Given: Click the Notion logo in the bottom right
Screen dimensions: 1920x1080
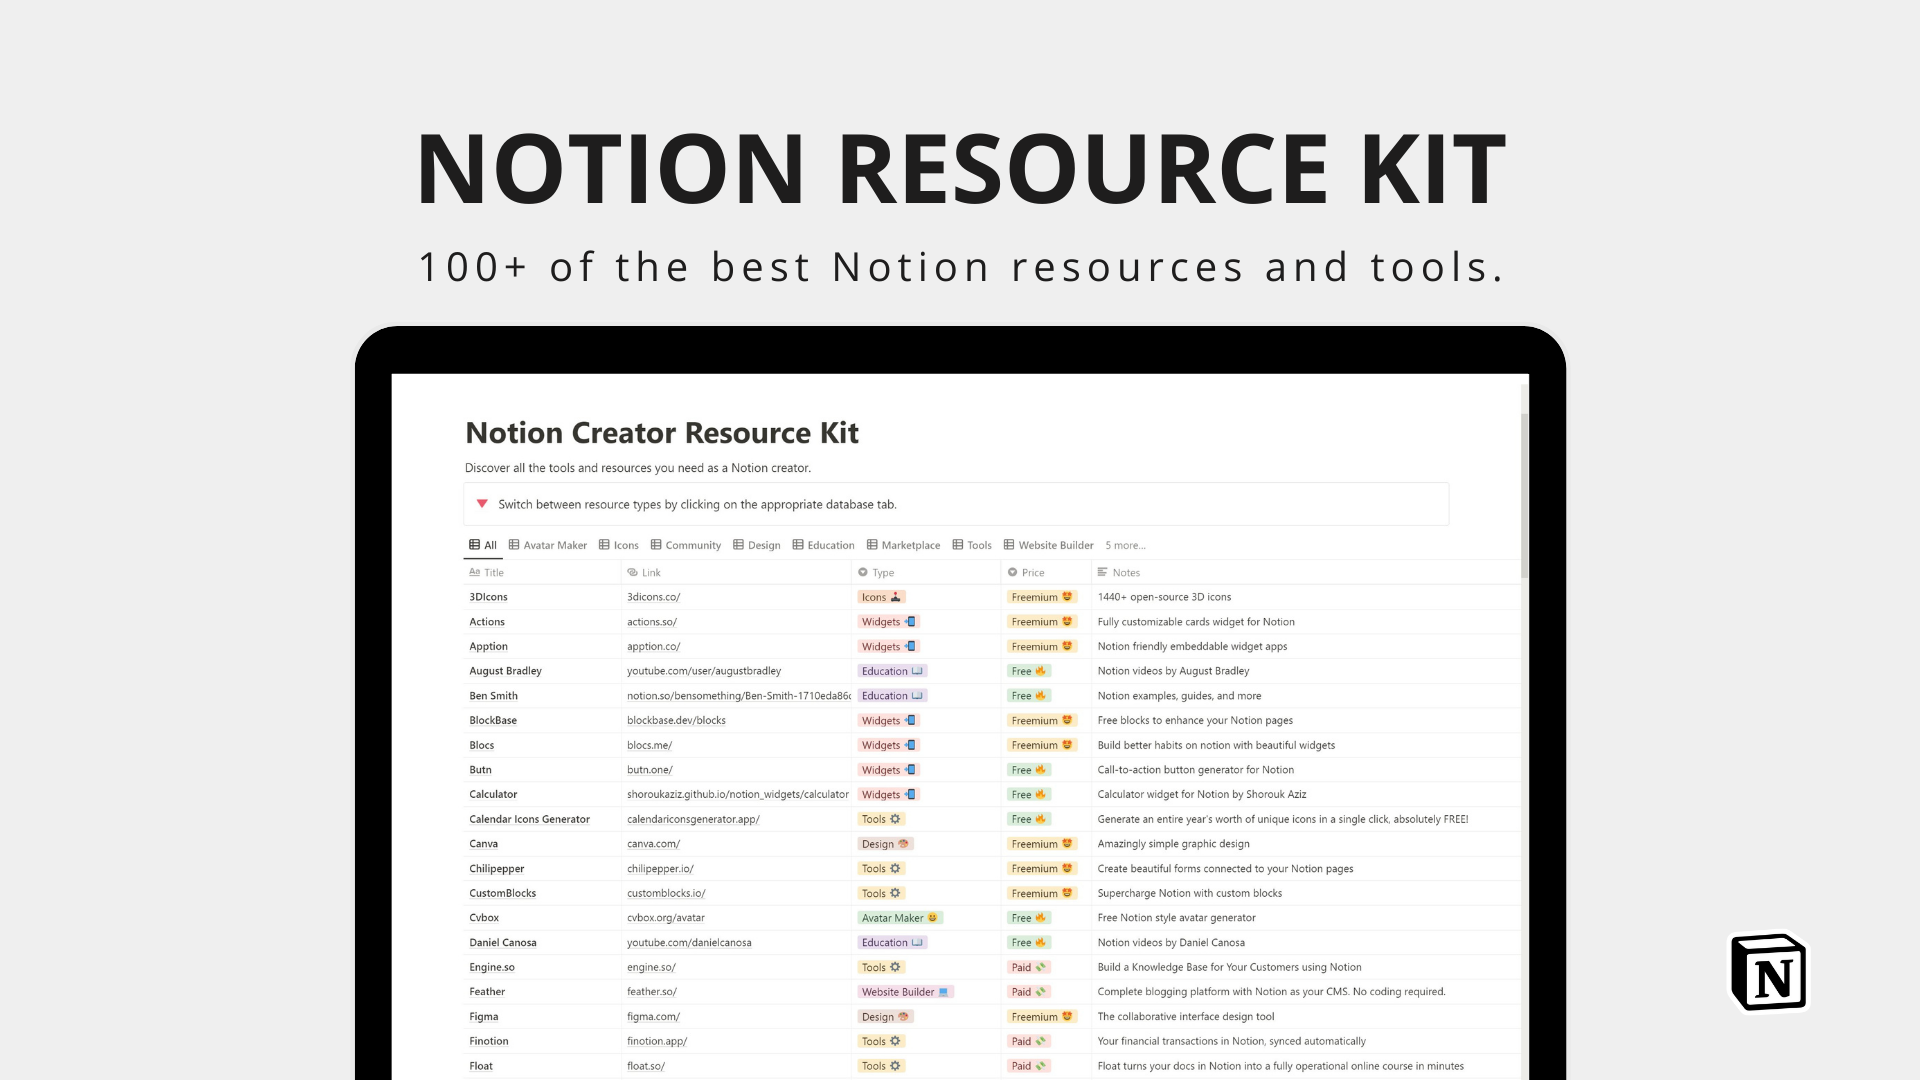Looking at the screenshot, I should click(x=1769, y=971).
